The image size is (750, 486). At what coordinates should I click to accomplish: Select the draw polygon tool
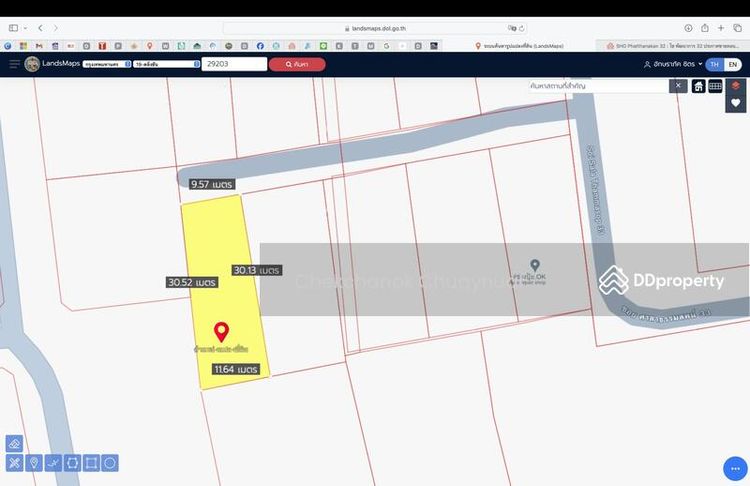point(72,463)
